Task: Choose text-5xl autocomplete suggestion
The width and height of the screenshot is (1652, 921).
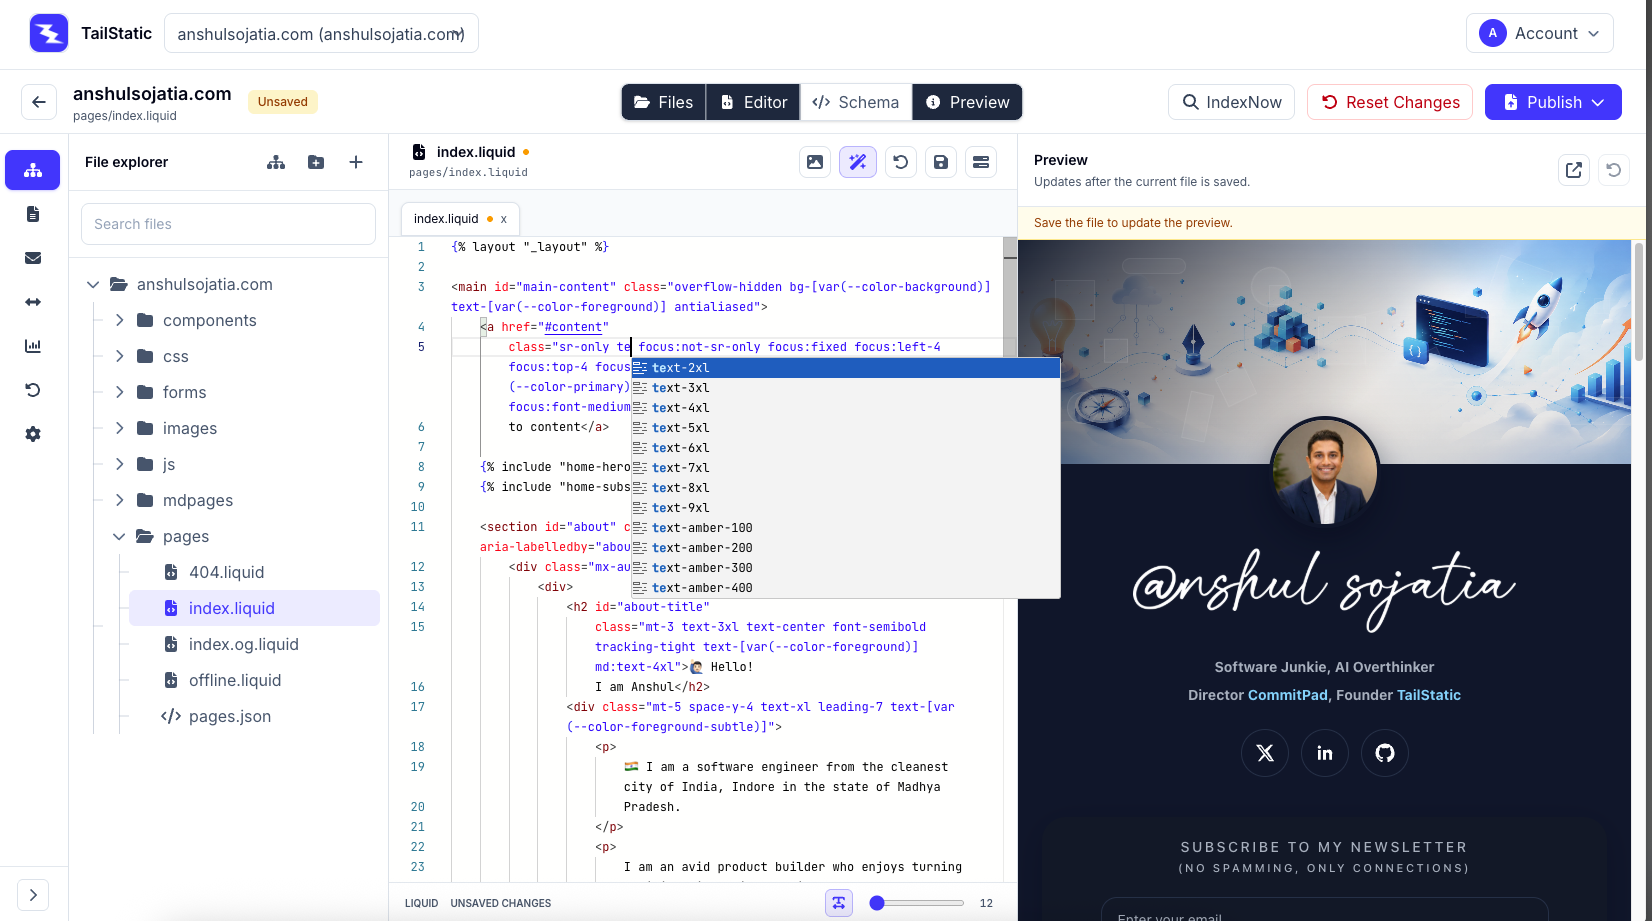Action: pyautogui.click(x=845, y=428)
